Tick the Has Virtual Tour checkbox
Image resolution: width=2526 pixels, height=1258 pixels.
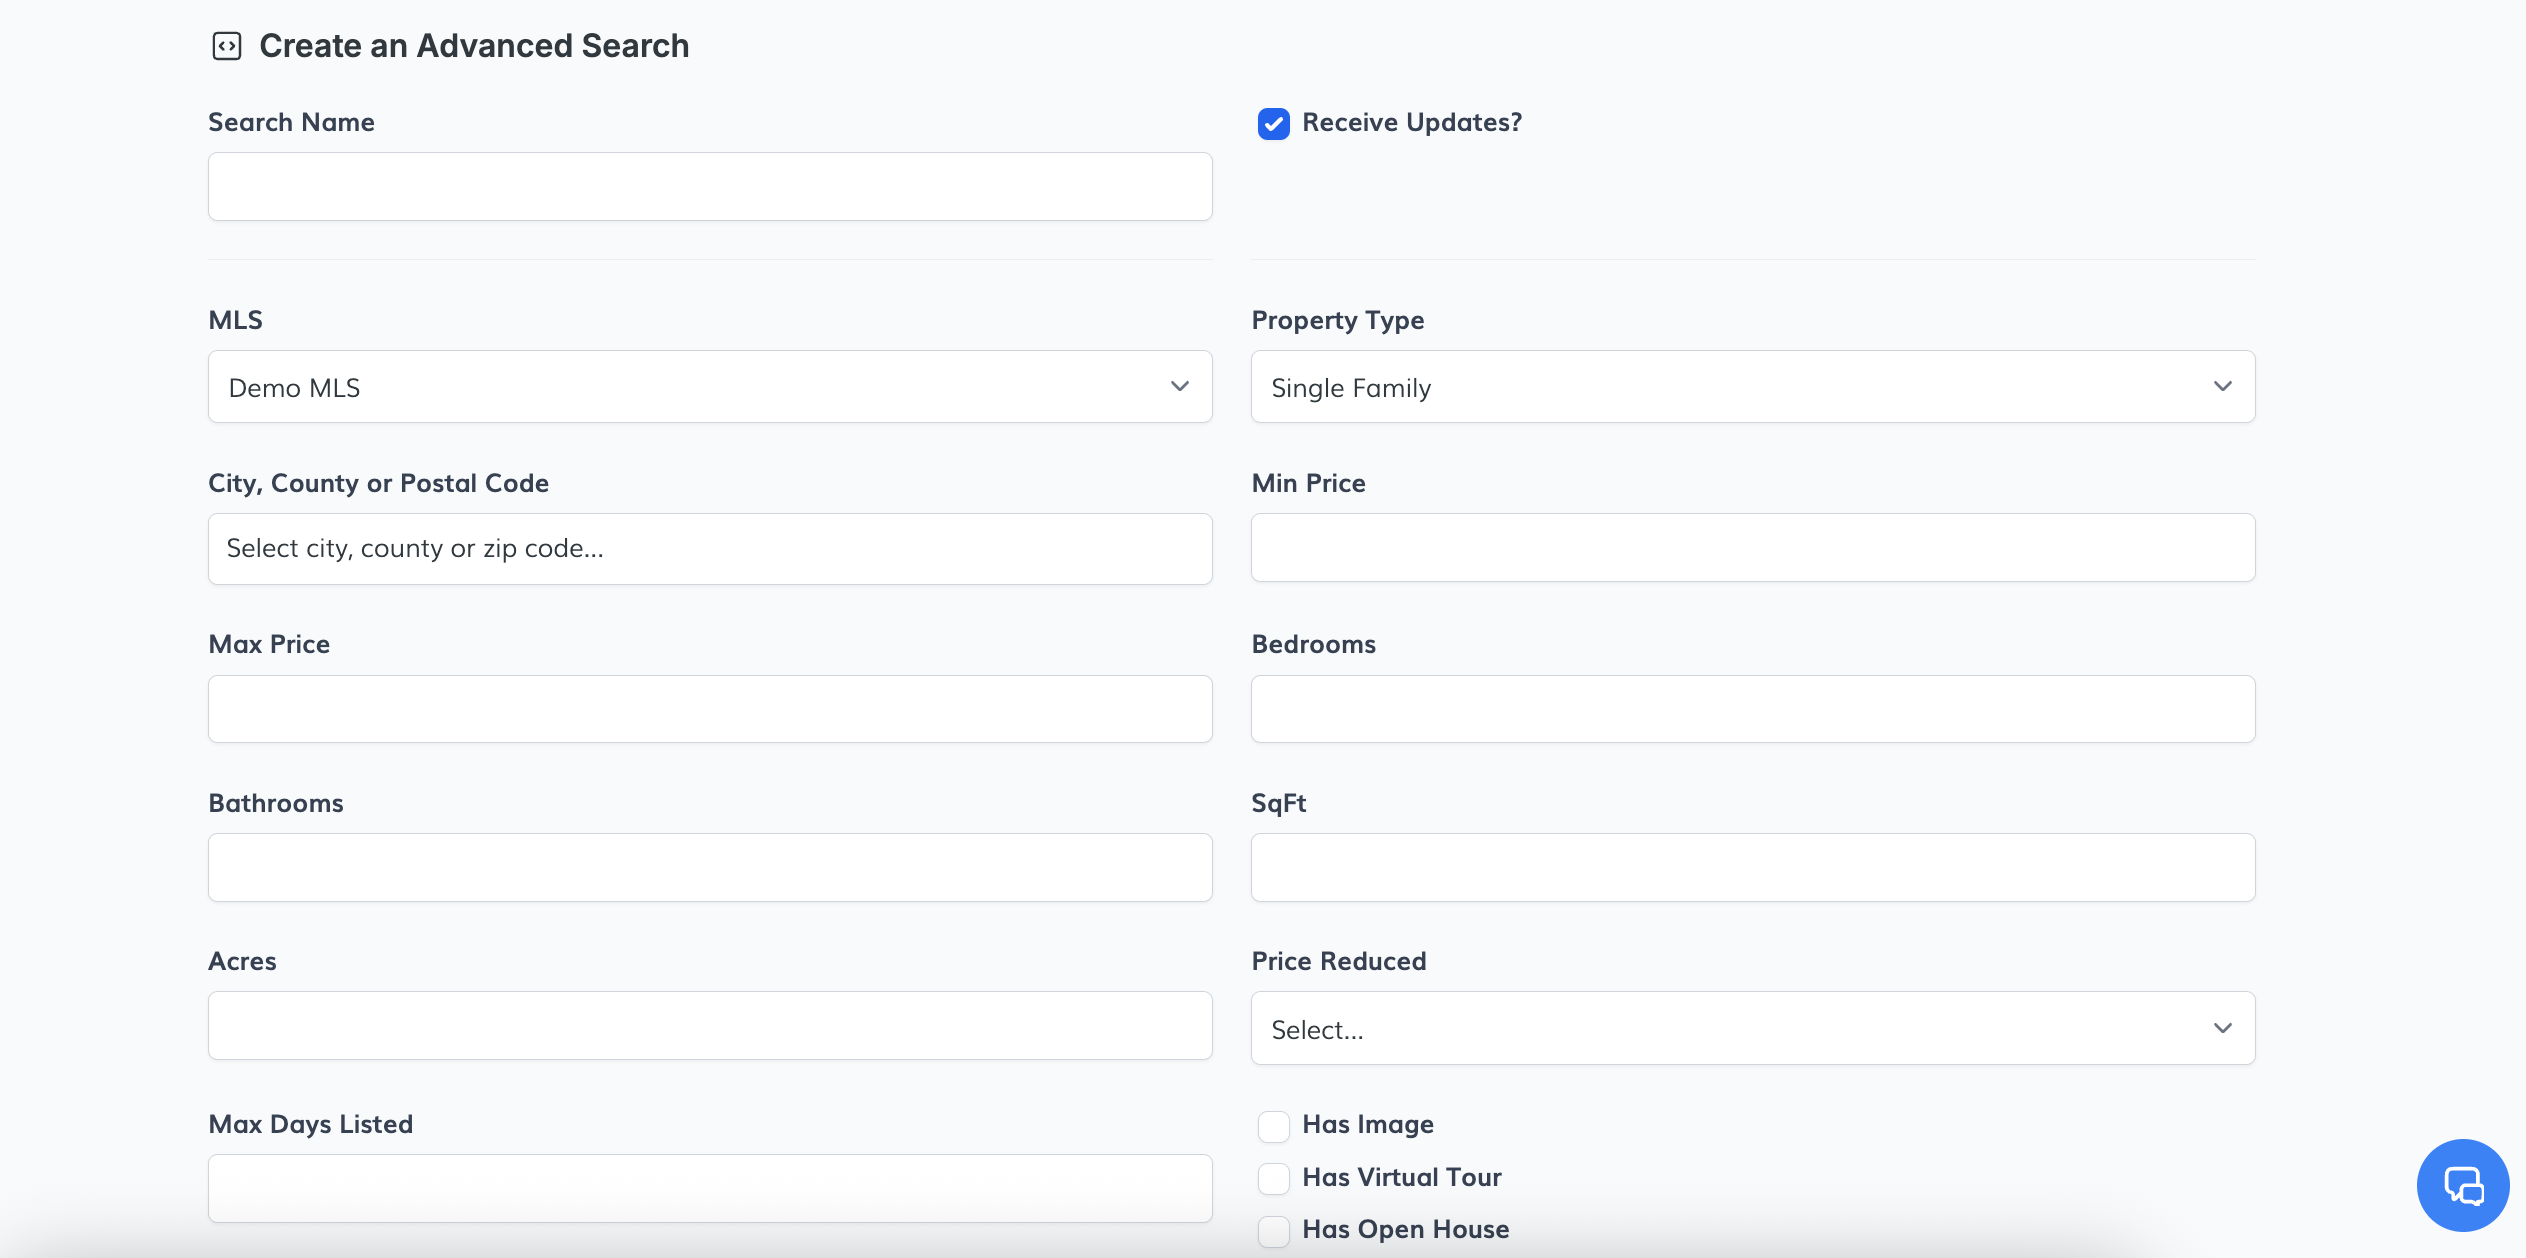[1273, 1178]
